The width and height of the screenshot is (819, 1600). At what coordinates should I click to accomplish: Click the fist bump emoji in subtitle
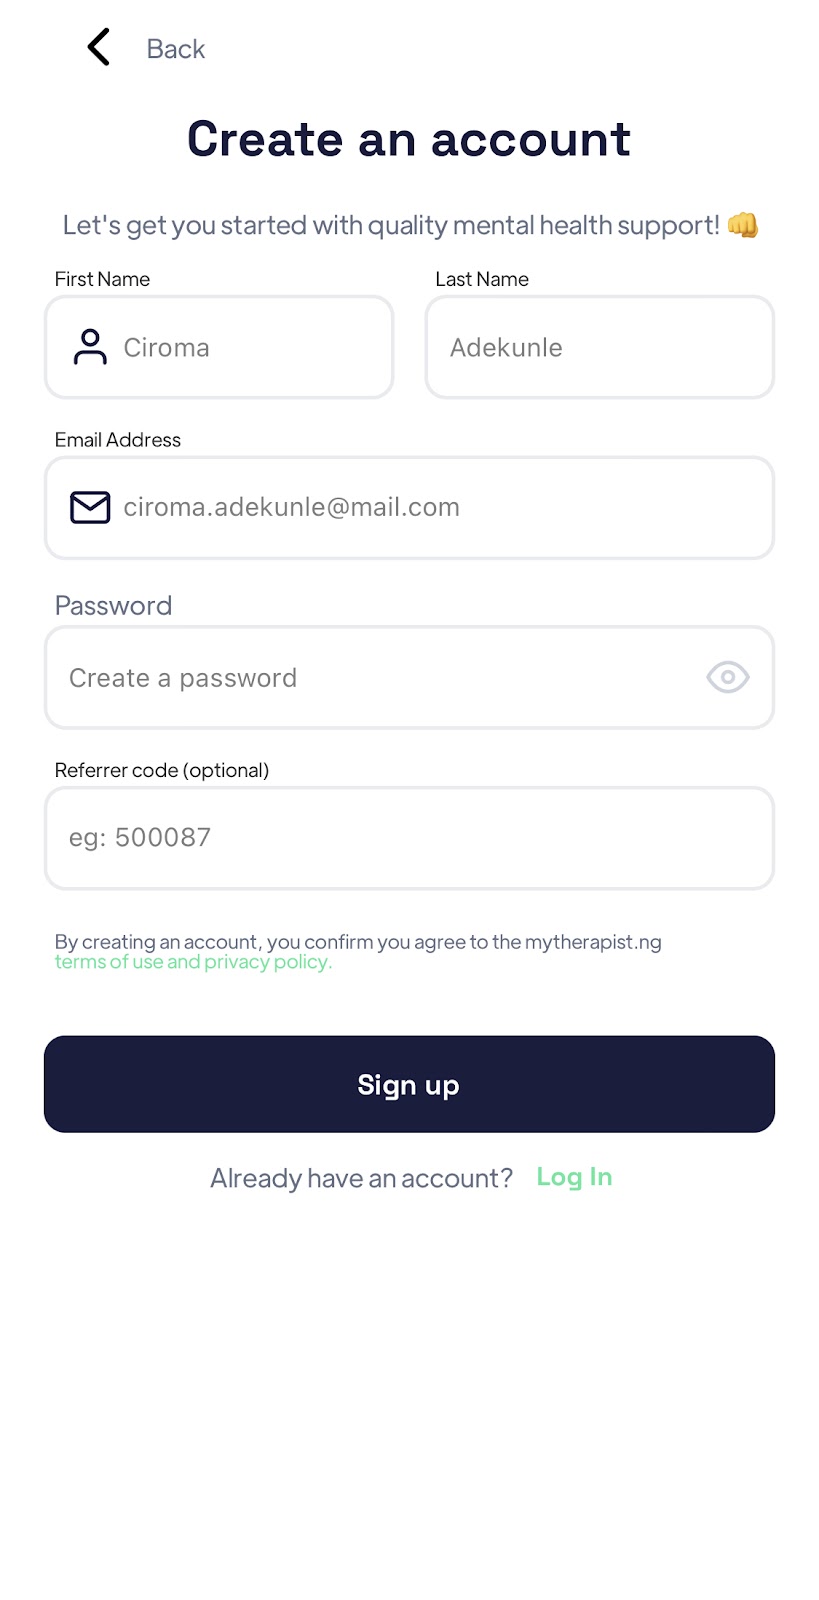[x=742, y=225]
